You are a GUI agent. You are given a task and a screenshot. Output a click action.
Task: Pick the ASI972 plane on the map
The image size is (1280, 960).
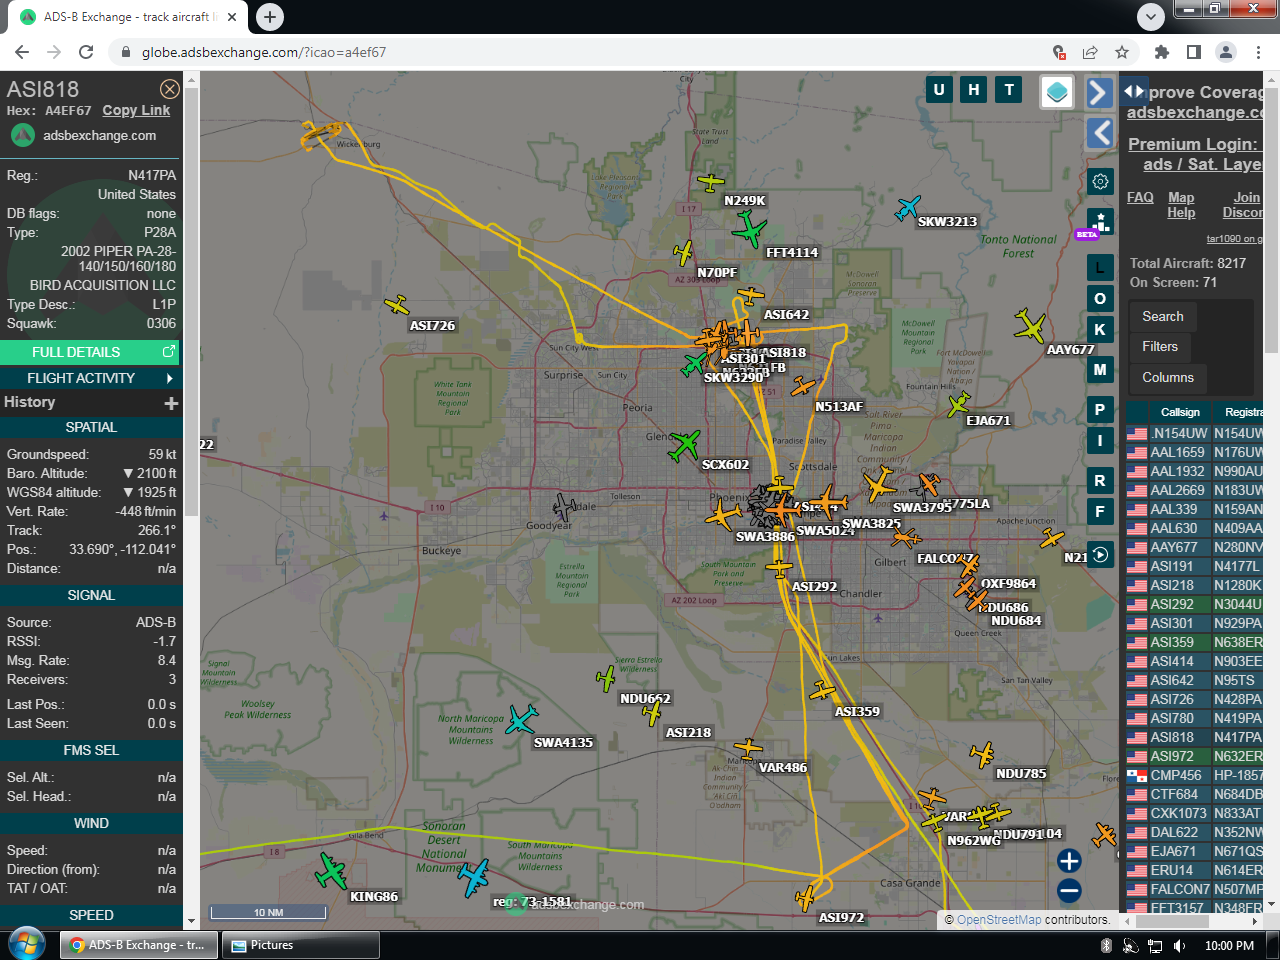click(805, 898)
